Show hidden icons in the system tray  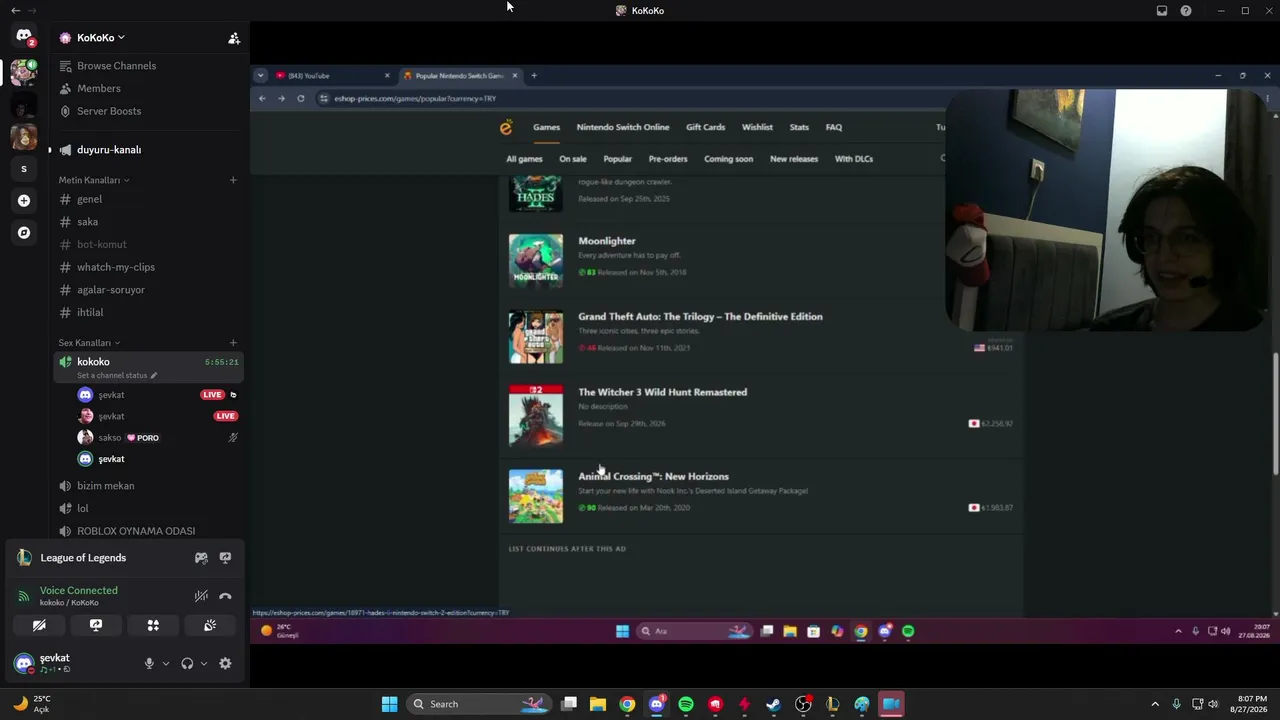coord(1155,704)
